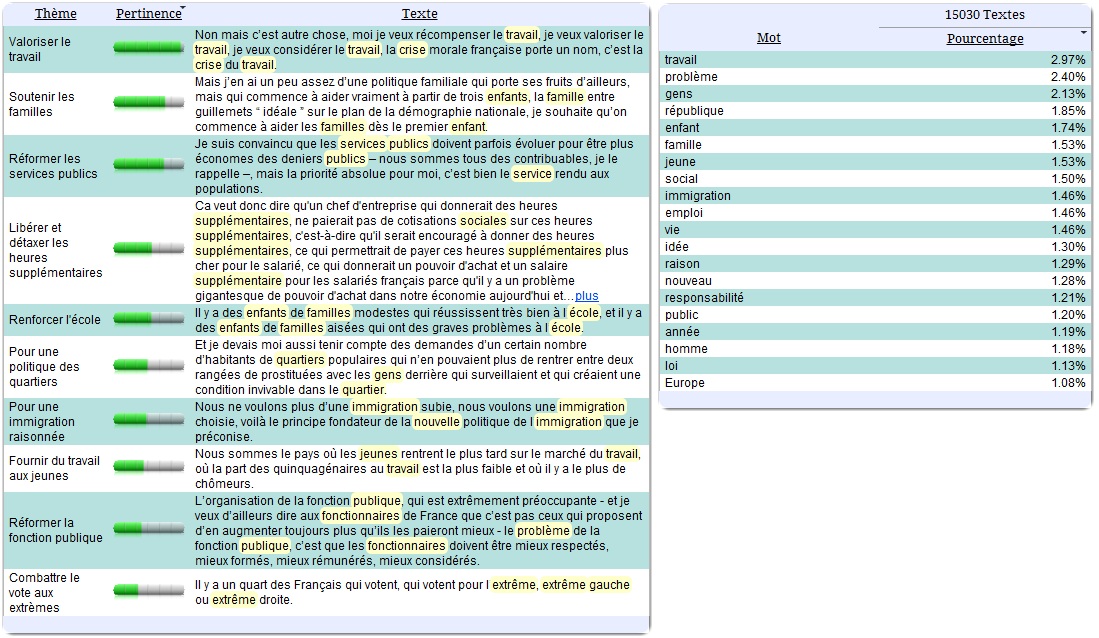The height and width of the screenshot is (638, 1099).
Task: Select the word 'gens' in the Mot list
Action: click(x=678, y=94)
